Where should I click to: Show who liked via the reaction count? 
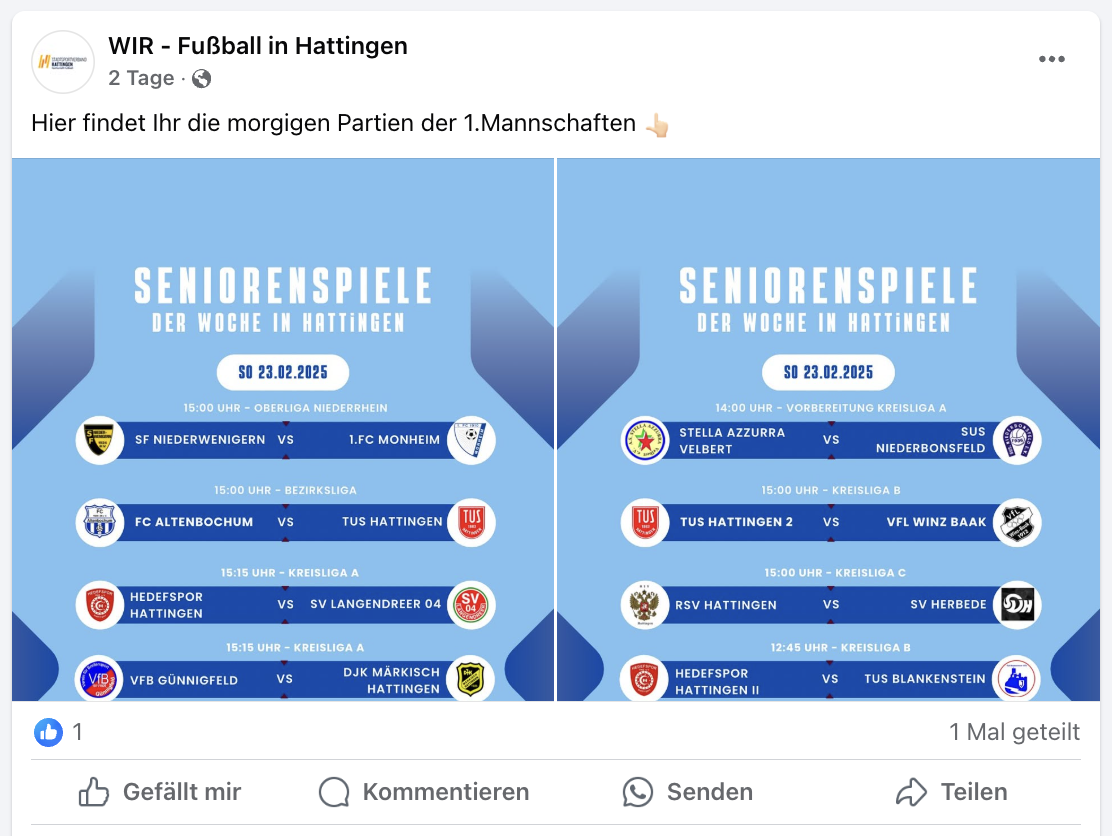pos(77,732)
